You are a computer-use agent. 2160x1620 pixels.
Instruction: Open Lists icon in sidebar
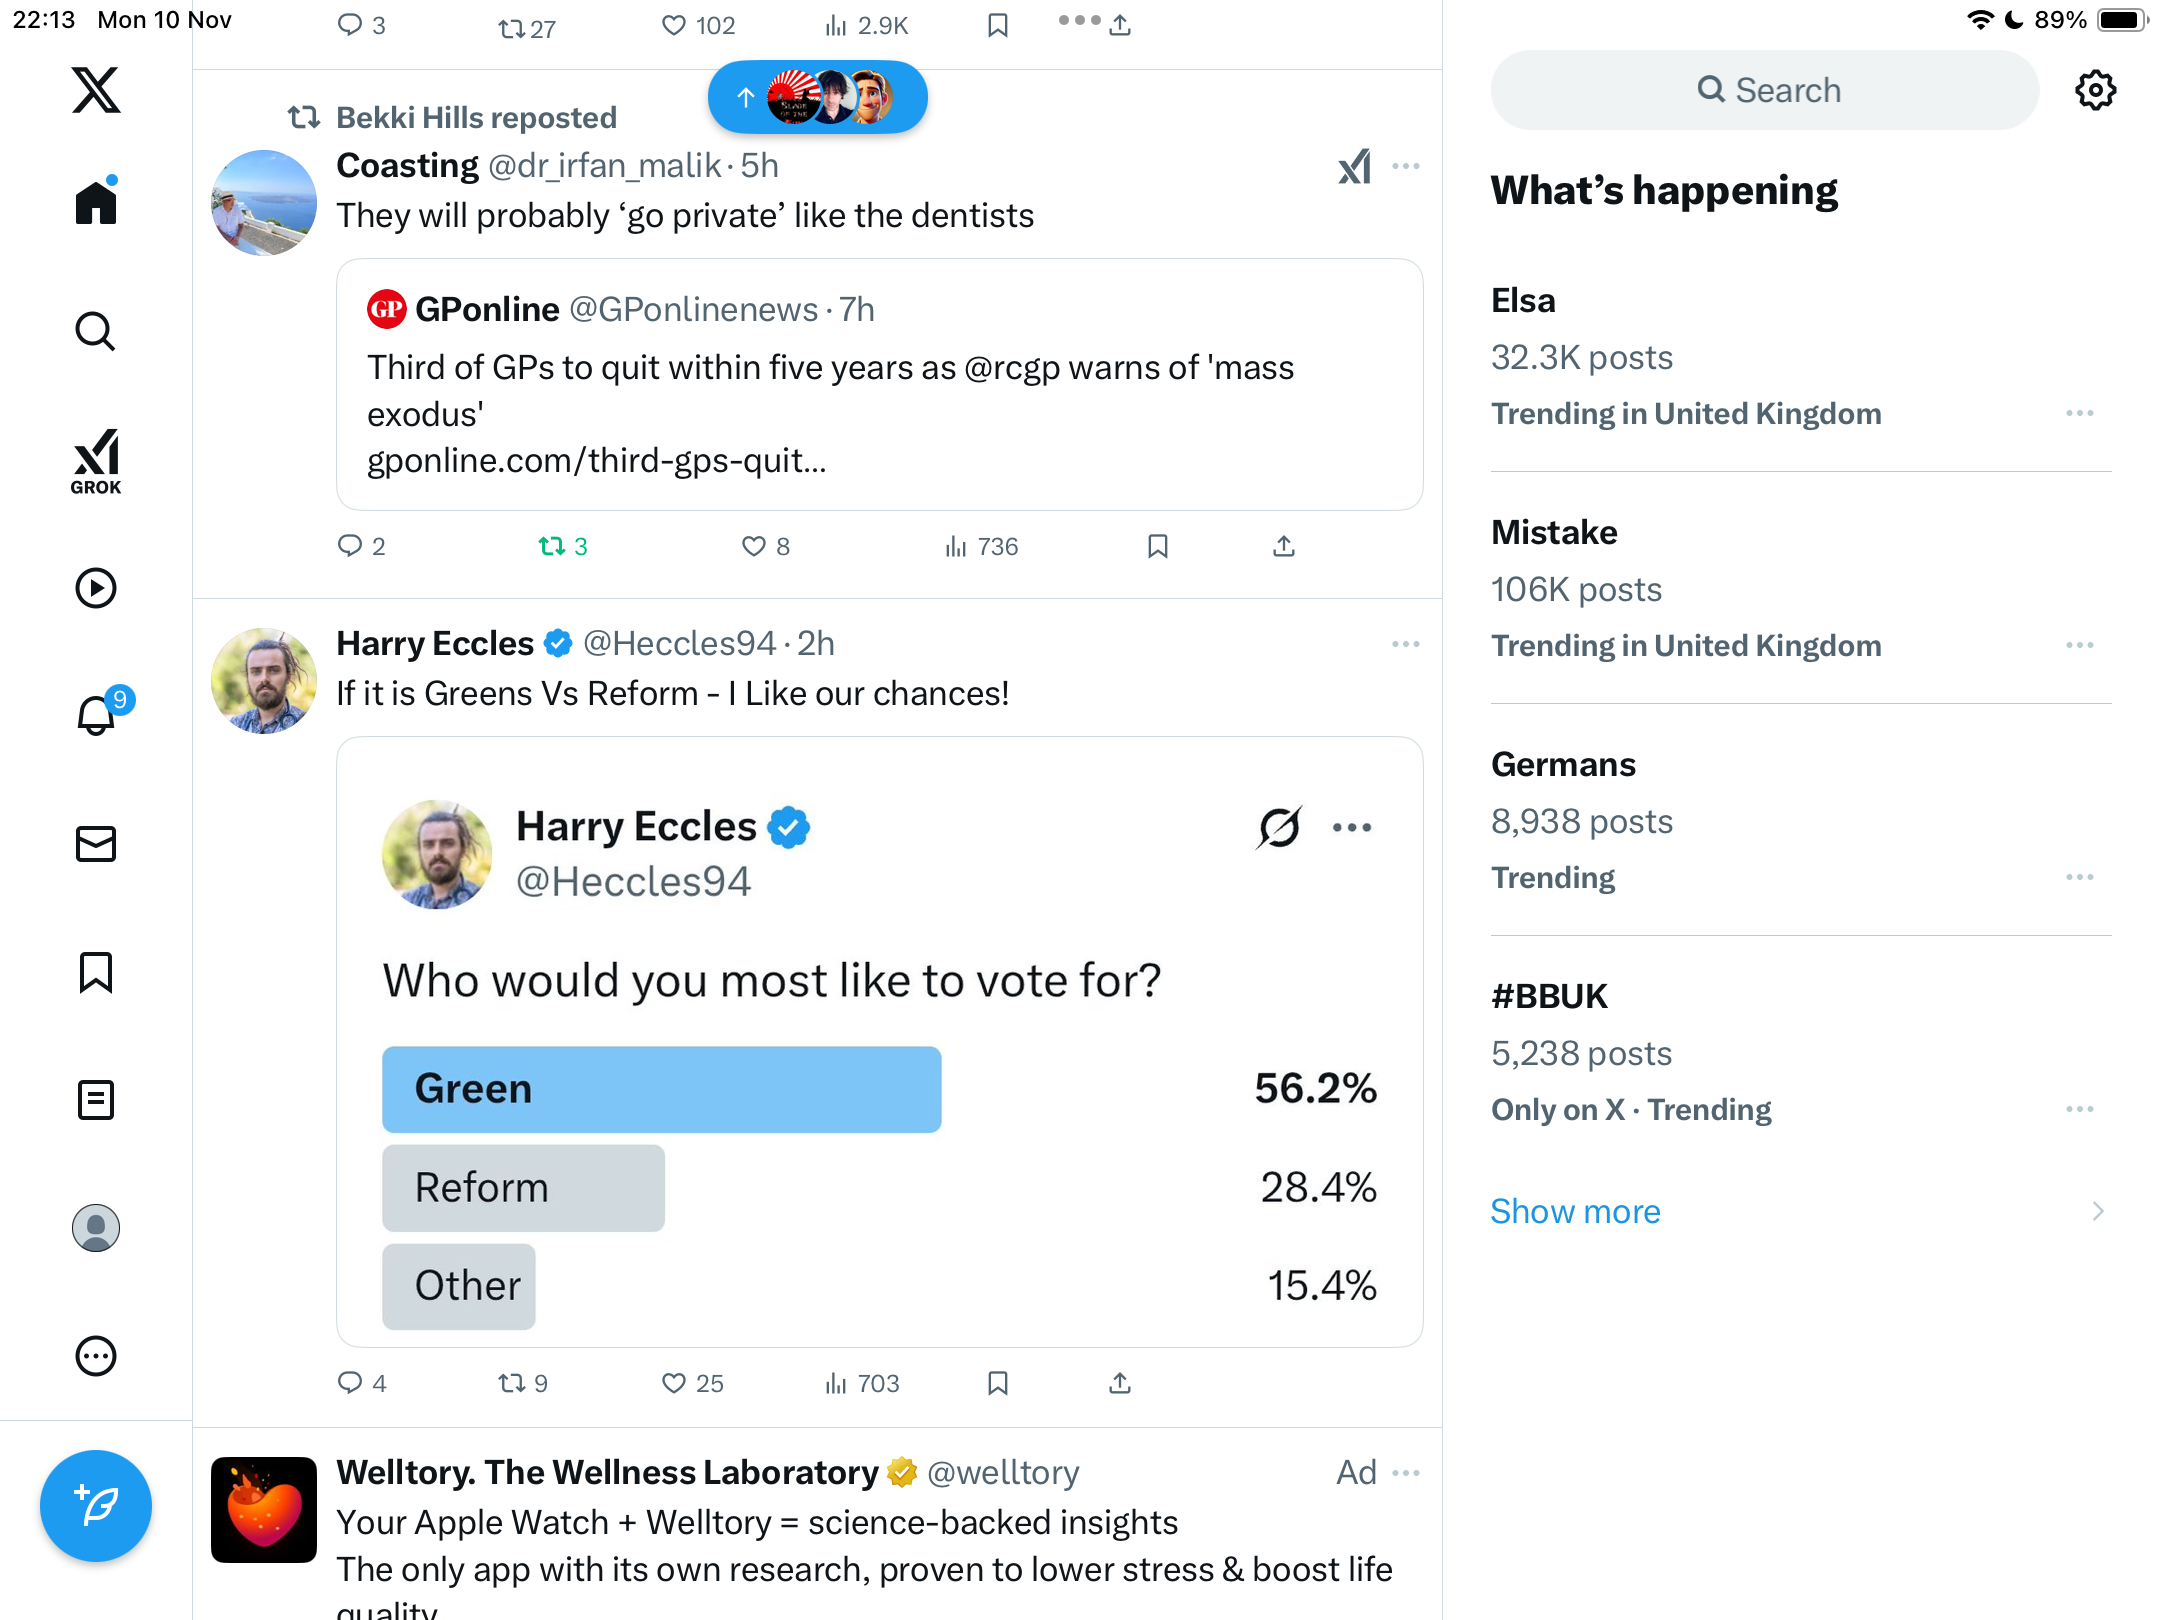(96, 1100)
